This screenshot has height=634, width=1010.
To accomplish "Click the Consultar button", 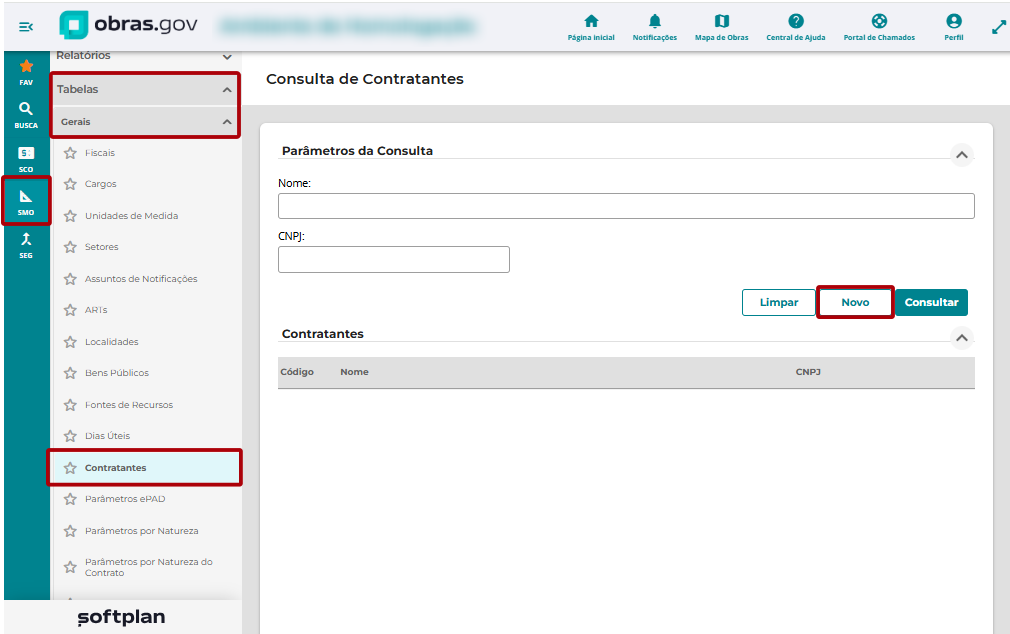I will (931, 302).
